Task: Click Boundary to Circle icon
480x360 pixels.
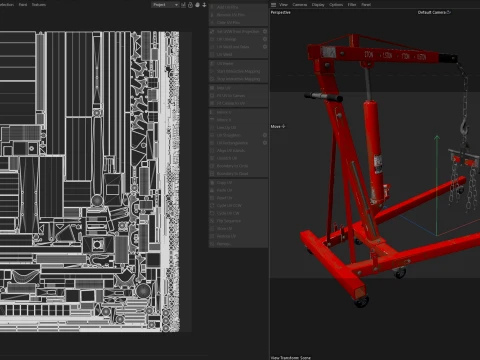Action: (212, 166)
